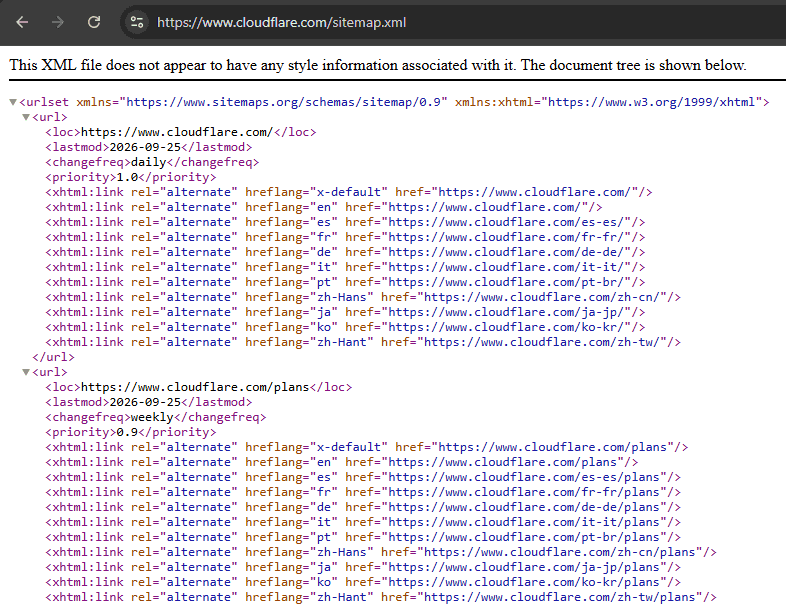Screen dimensions: 786x607
Task: Collapse the second url node above the plans loc
Action: tap(26, 372)
